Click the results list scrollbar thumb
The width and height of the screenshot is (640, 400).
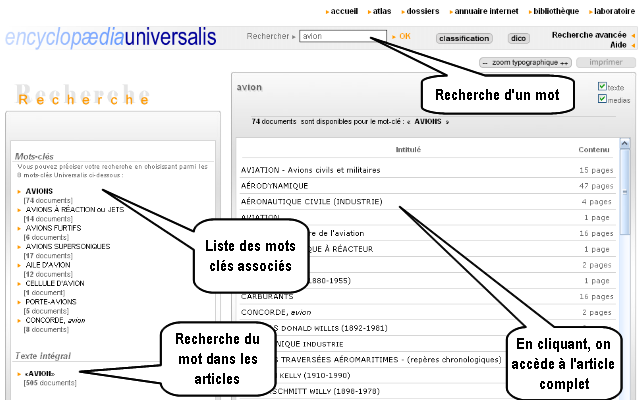625,192
